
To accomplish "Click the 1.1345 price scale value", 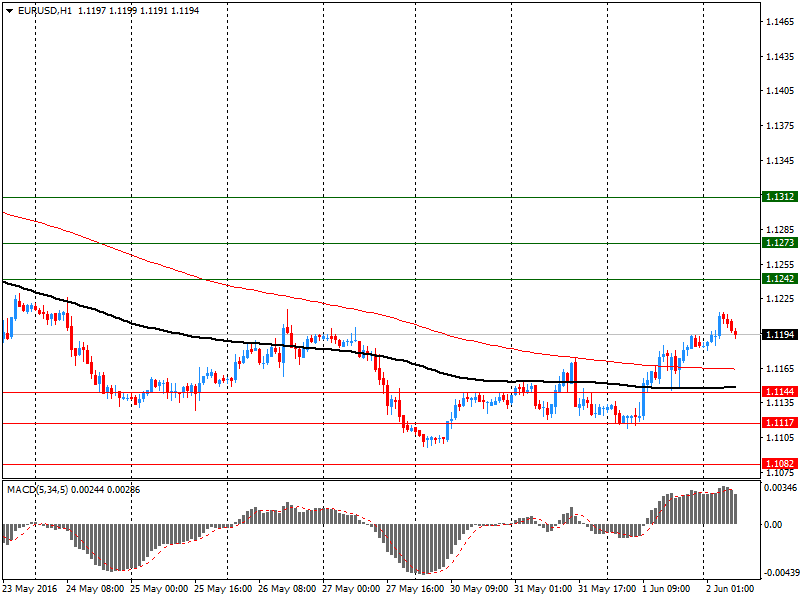I will point(780,161).
